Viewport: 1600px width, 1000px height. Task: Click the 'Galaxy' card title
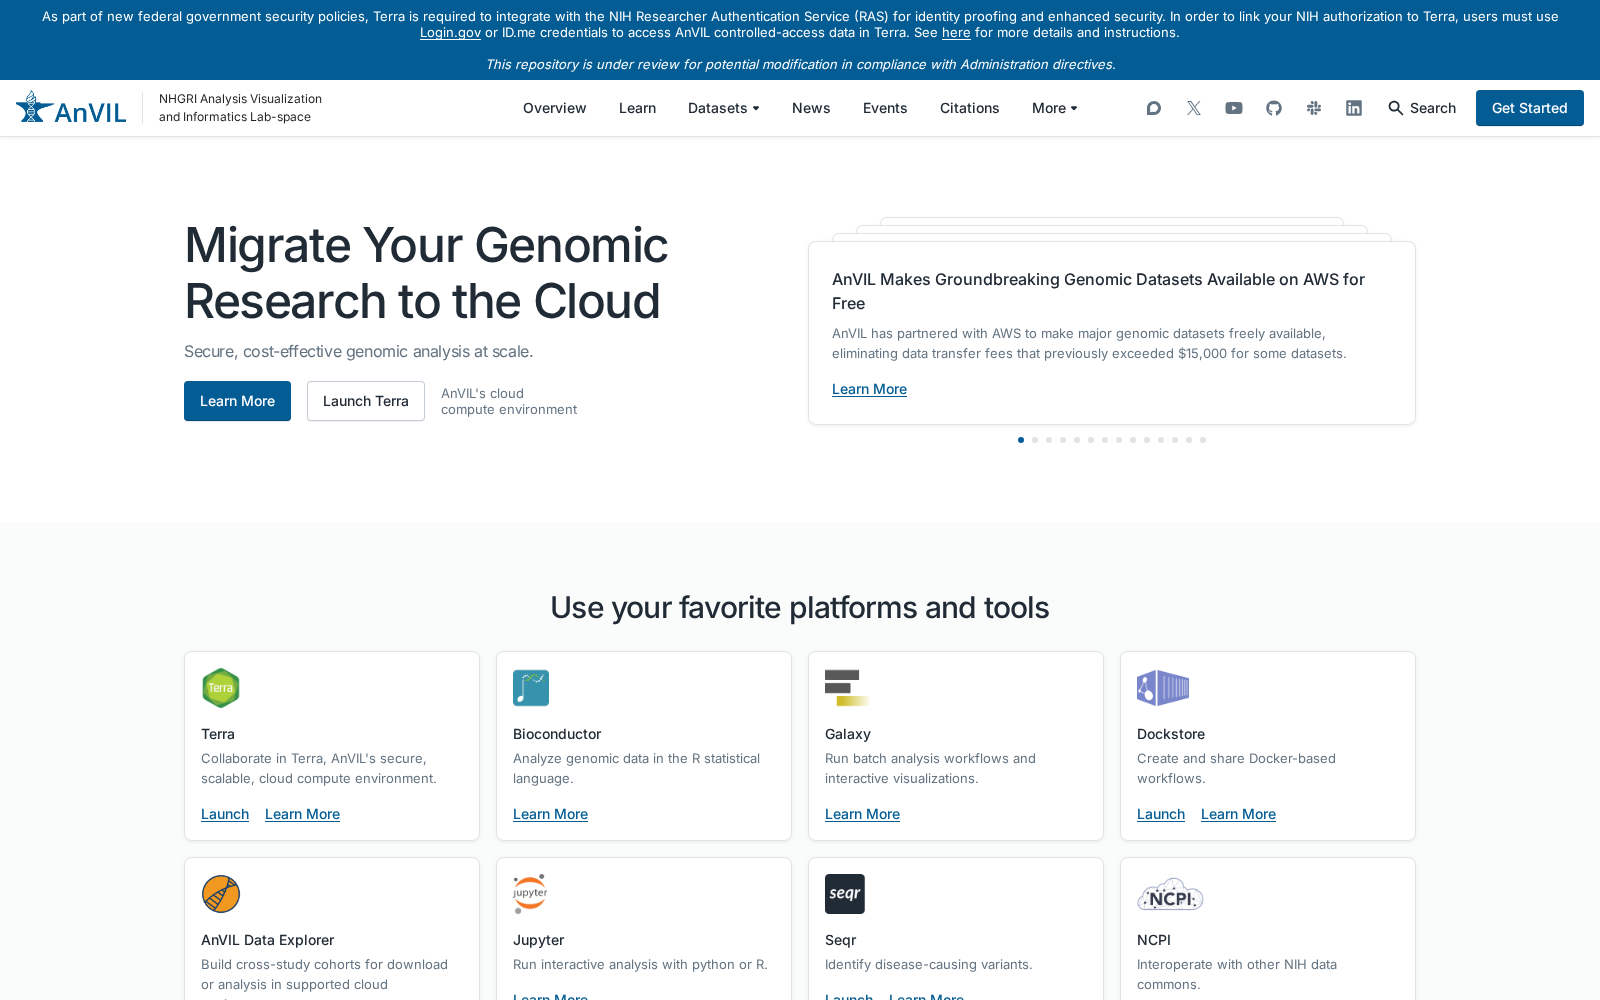(848, 734)
